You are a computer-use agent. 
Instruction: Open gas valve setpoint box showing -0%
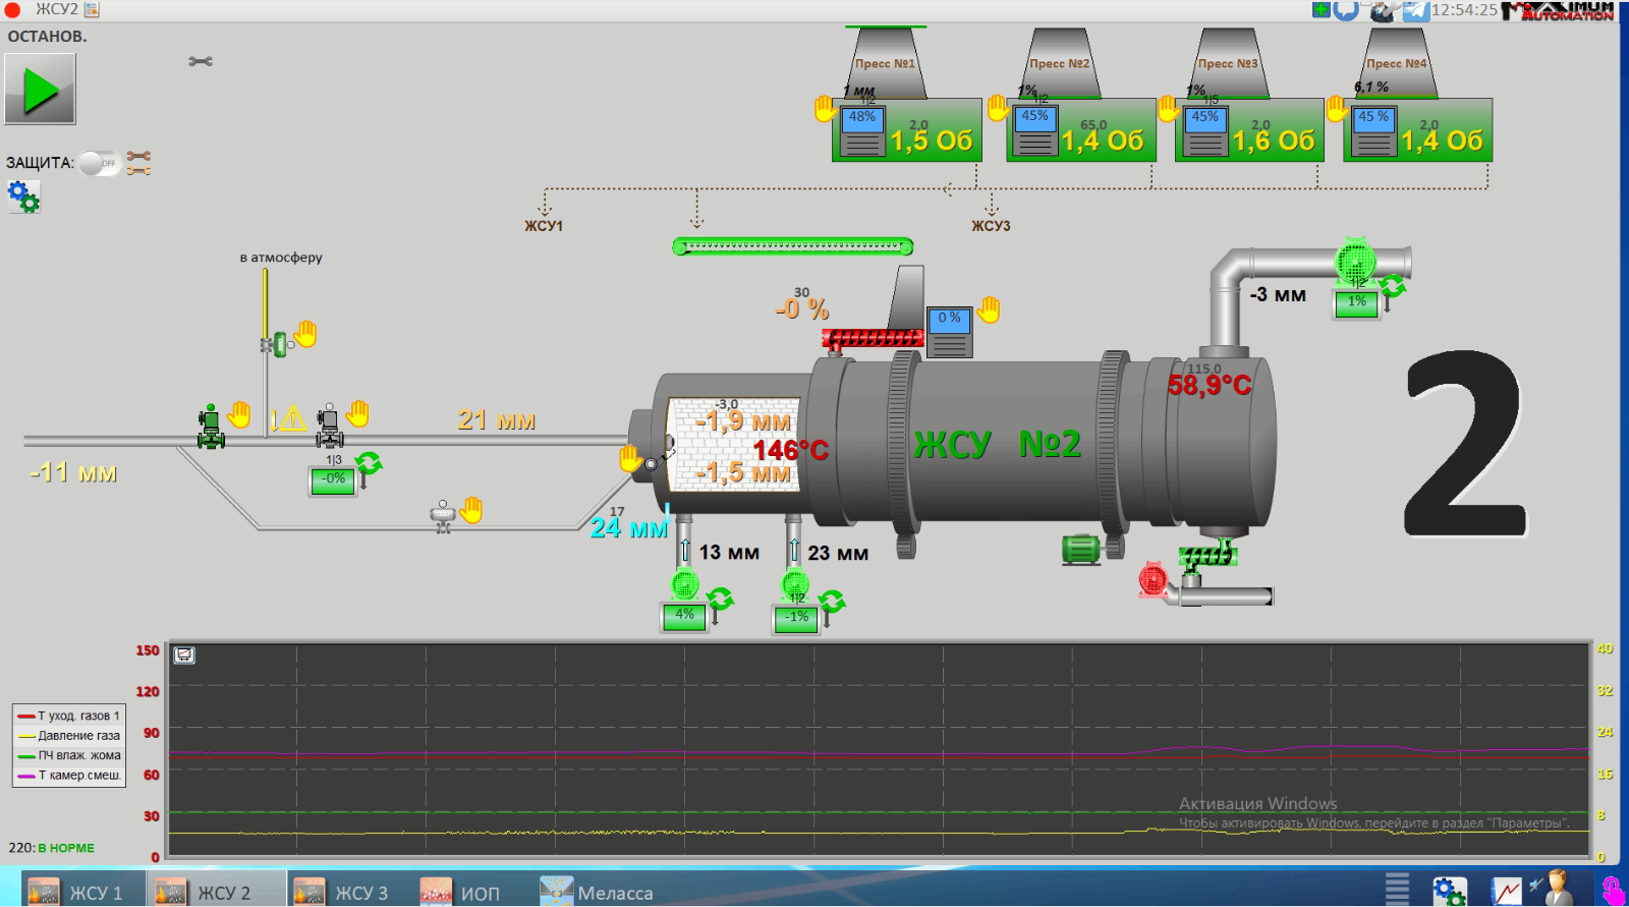333,481
